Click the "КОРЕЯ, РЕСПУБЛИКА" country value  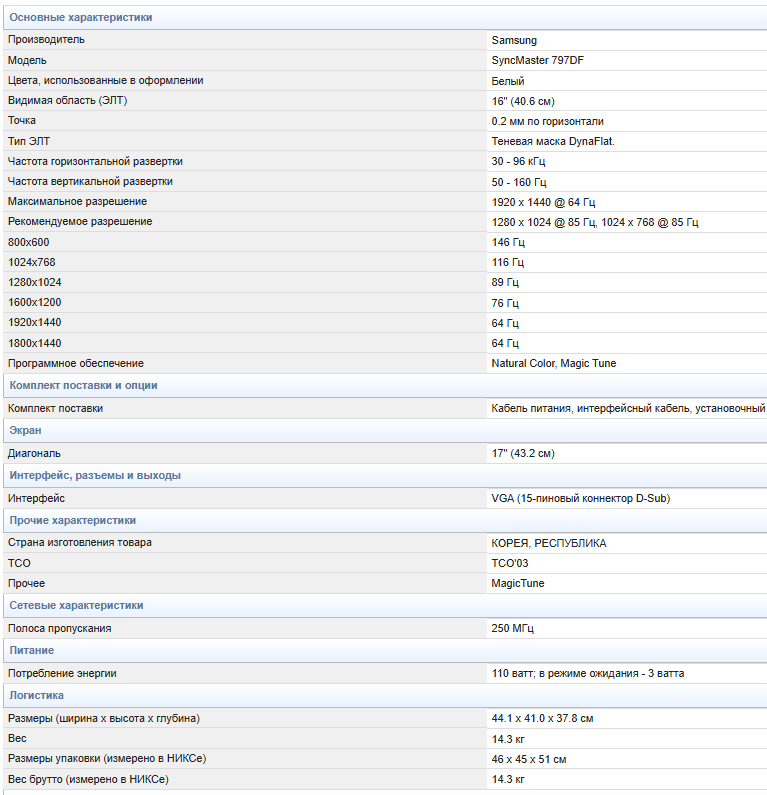pos(548,543)
